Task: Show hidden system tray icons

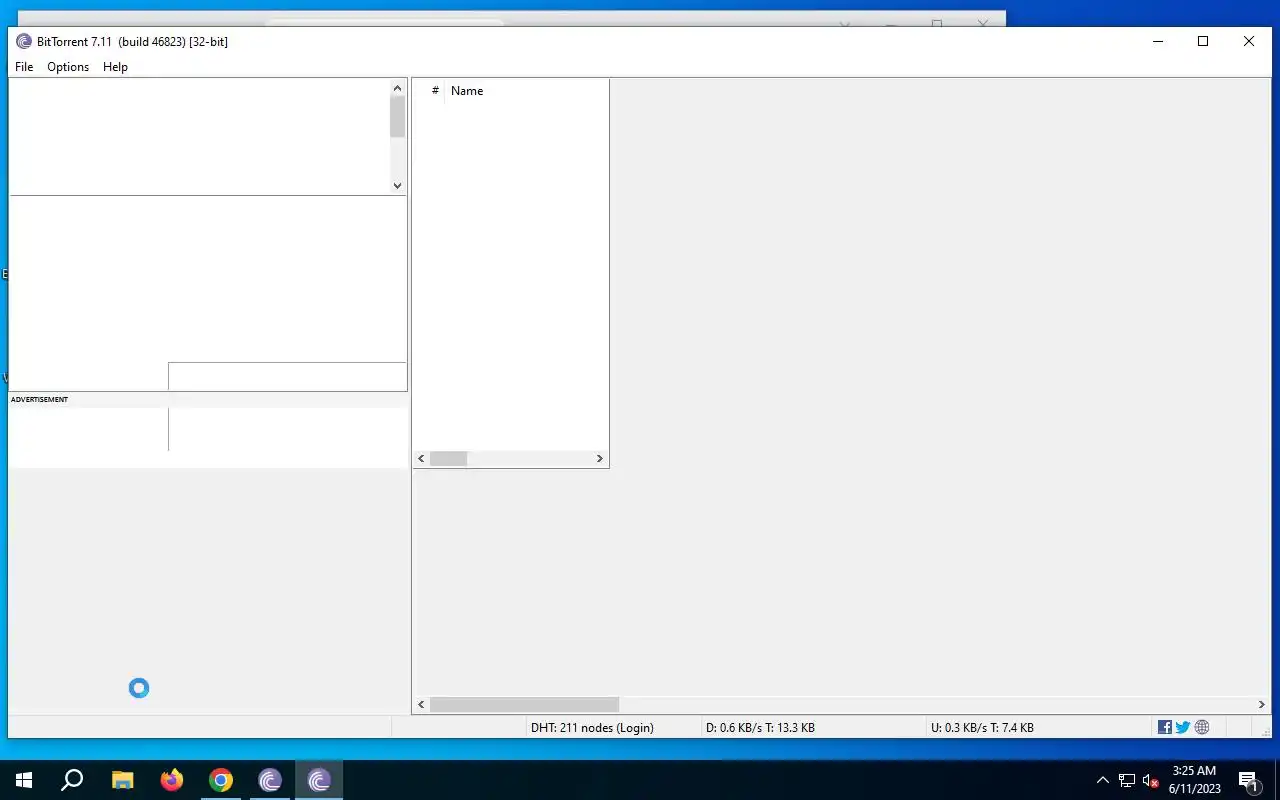Action: coord(1103,780)
